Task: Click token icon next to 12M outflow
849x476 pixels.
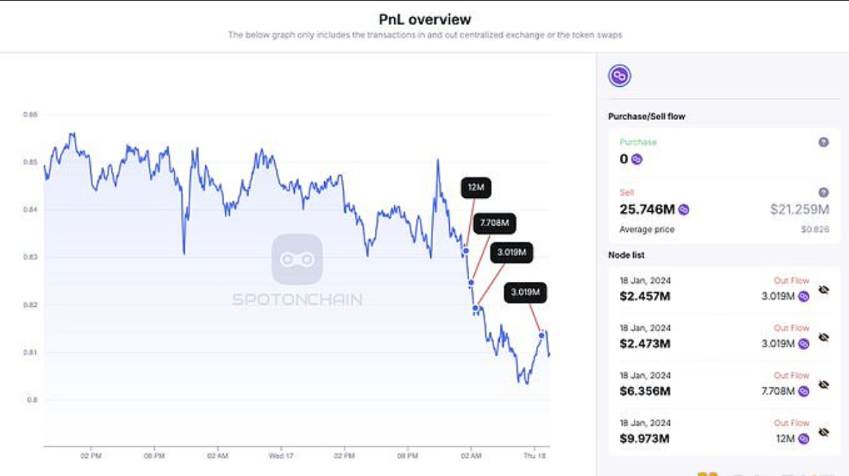Action: pyautogui.click(x=803, y=438)
